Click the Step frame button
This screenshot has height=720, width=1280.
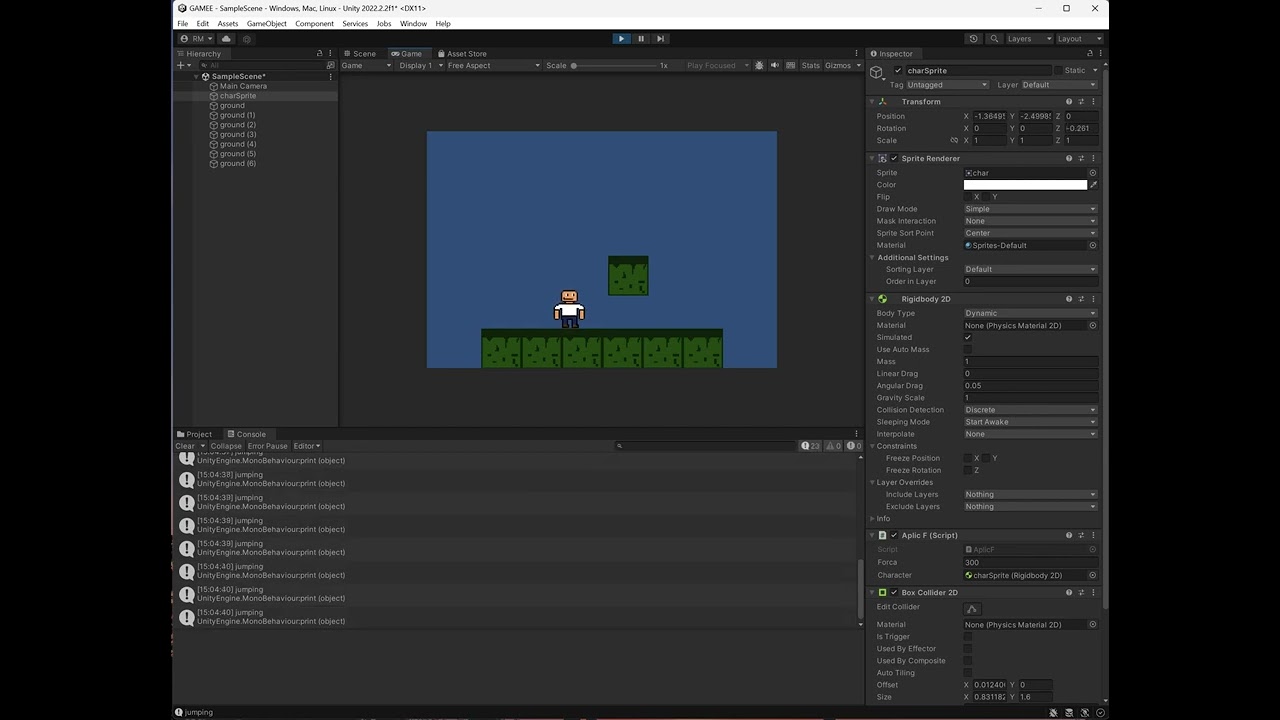coord(659,38)
